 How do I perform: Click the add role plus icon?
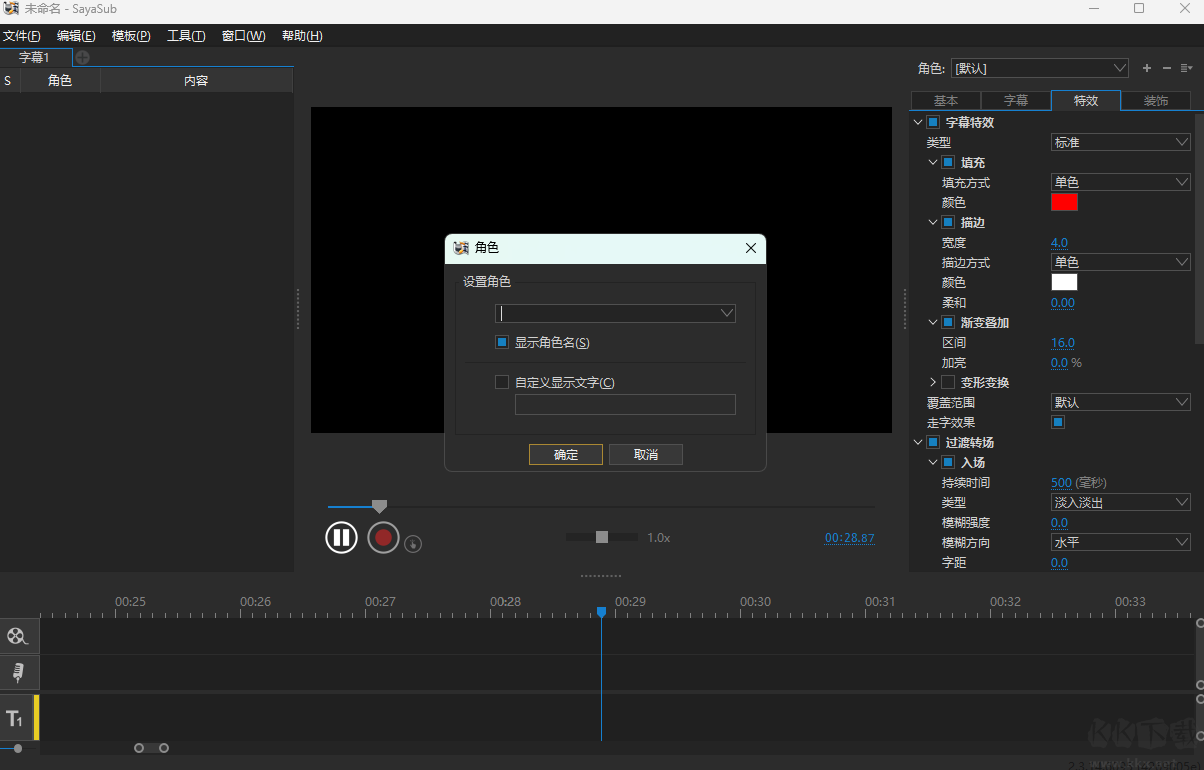[x=1146, y=68]
